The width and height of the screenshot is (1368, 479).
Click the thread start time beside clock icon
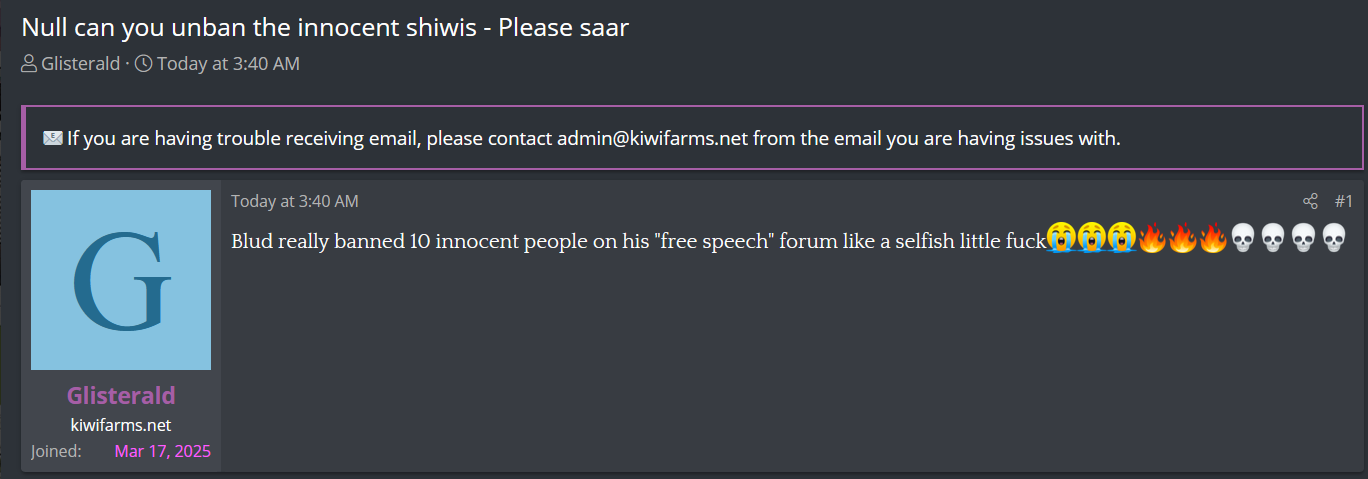tap(228, 64)
